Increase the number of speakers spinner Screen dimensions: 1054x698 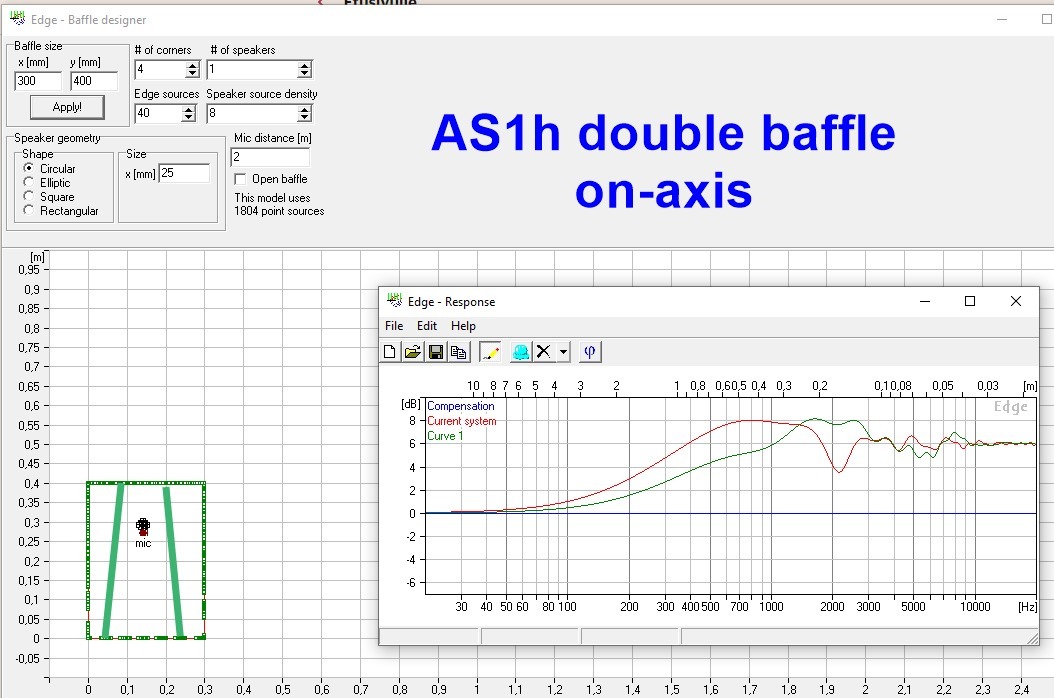[x=305, y=65]
